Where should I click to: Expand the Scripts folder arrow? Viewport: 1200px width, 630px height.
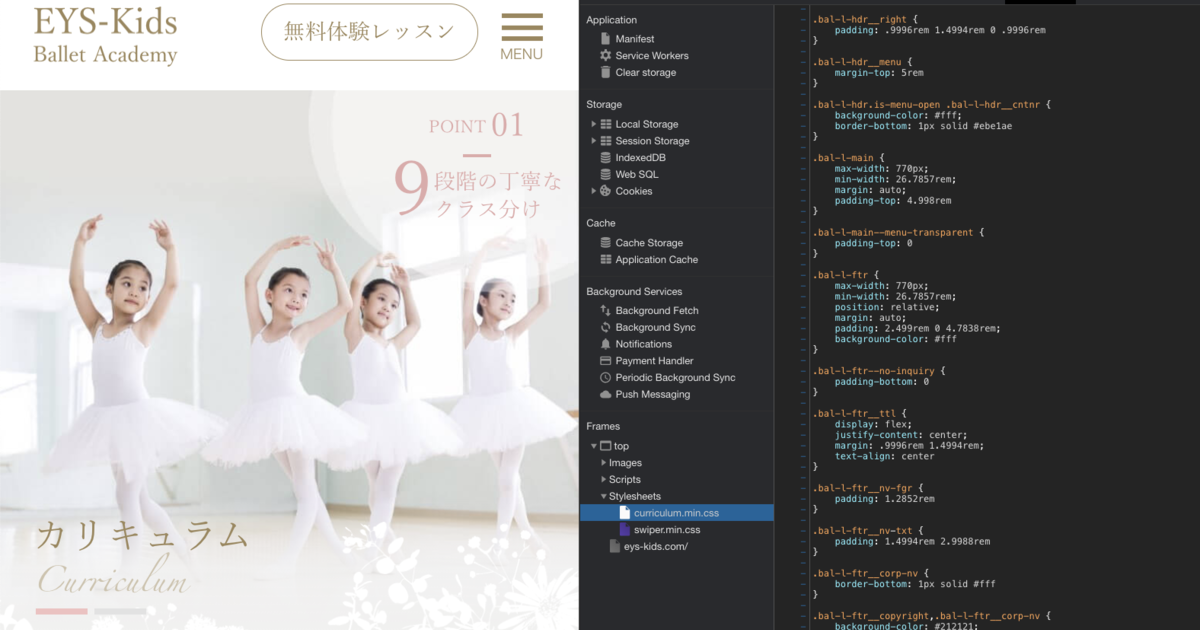click(603, 480)
